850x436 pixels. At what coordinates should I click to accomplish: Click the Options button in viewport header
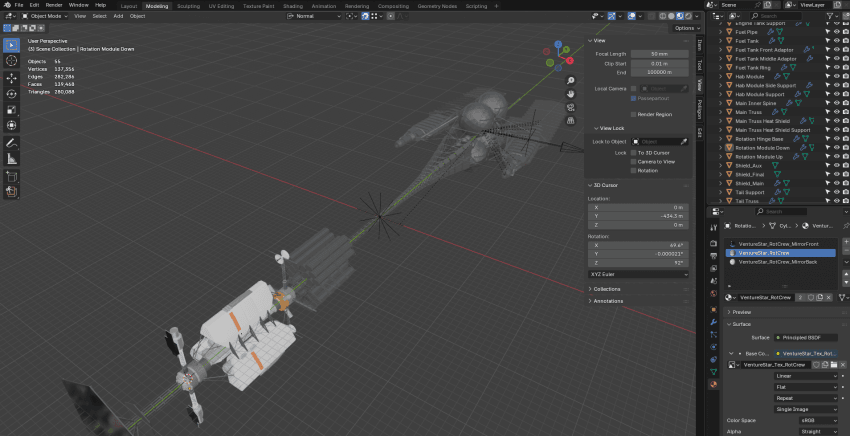[x=684, y=28]
